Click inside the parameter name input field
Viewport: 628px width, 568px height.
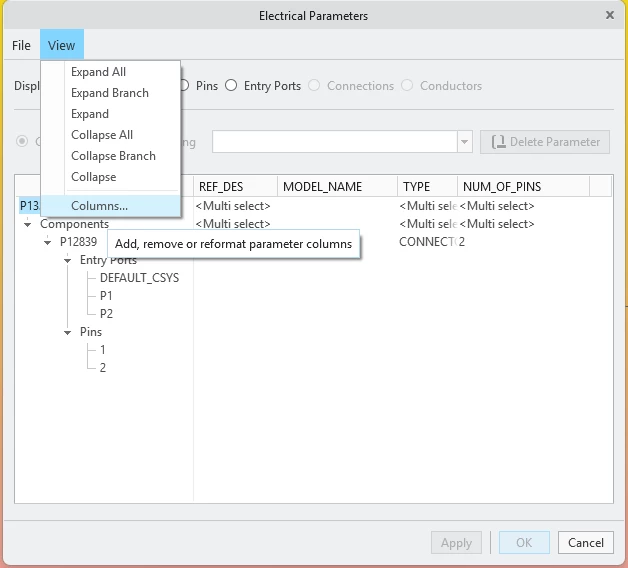335,142
